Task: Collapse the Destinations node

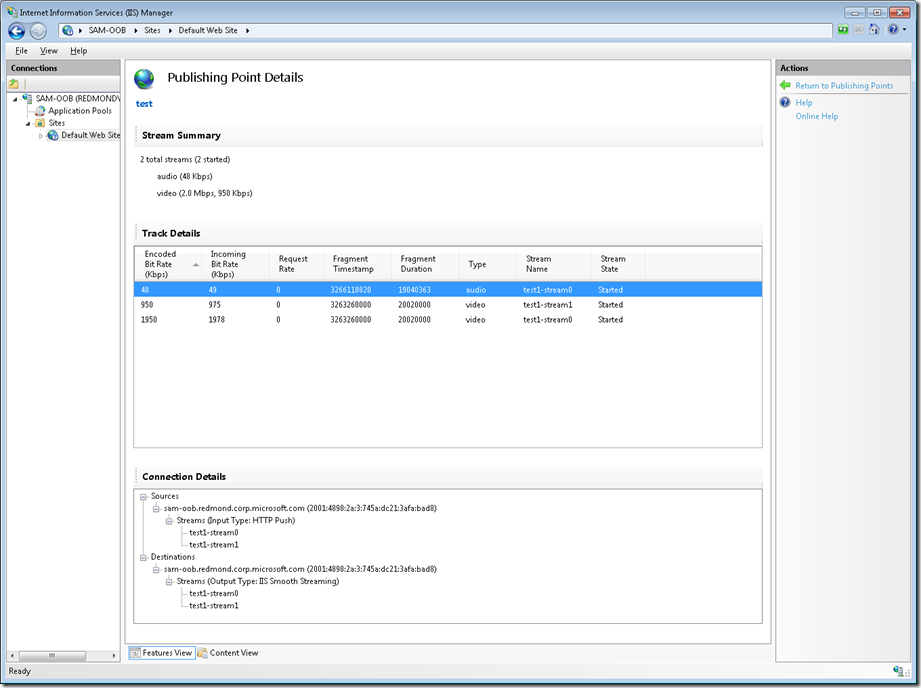Action: click(143, 558)
